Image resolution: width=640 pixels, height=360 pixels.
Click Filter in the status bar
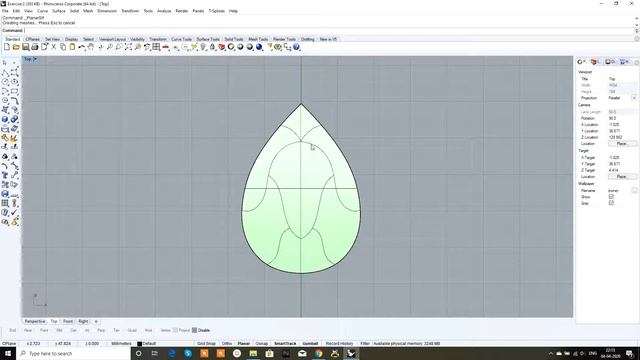point(365,344)
